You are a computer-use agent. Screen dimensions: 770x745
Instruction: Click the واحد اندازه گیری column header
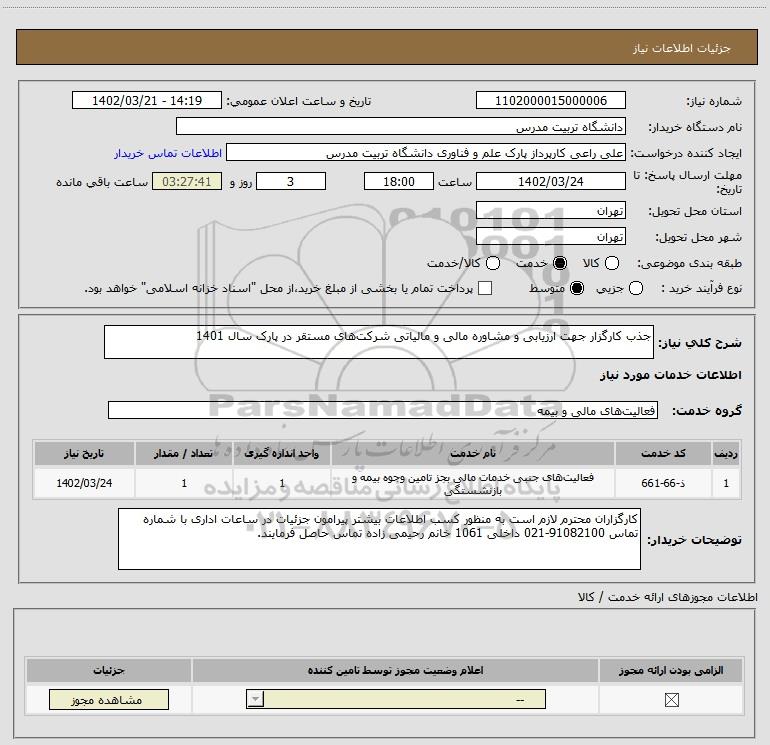click(x=282, y=453)
